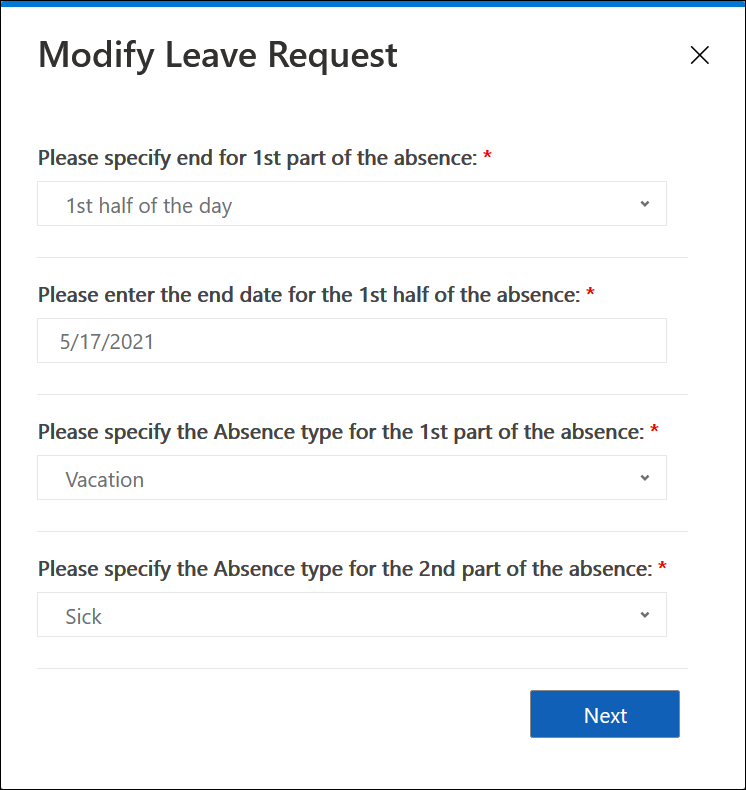This screenshot has height=790, width=746.
Task: Click the label 'Please enter the end date' text
Action: pos(308,295)
